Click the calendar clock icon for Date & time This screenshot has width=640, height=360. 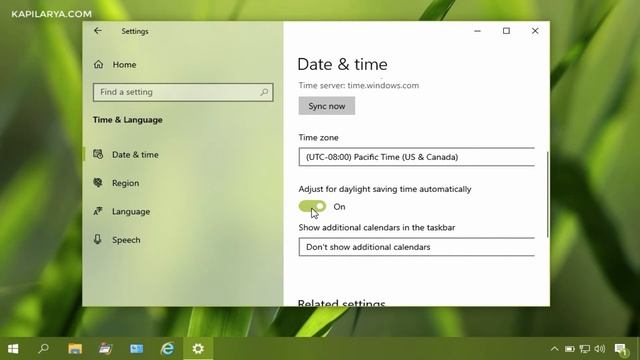click(x=98, y=154)
